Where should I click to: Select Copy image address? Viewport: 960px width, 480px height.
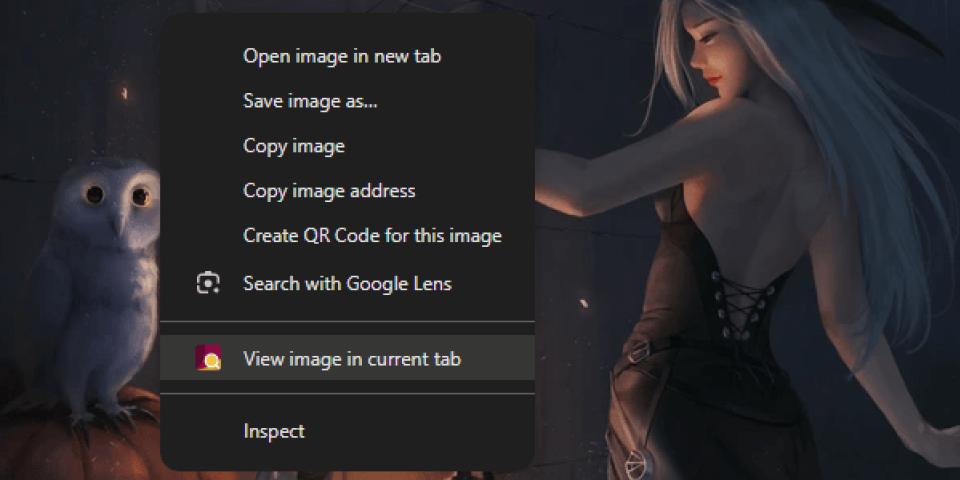click(x=347, y=190)
